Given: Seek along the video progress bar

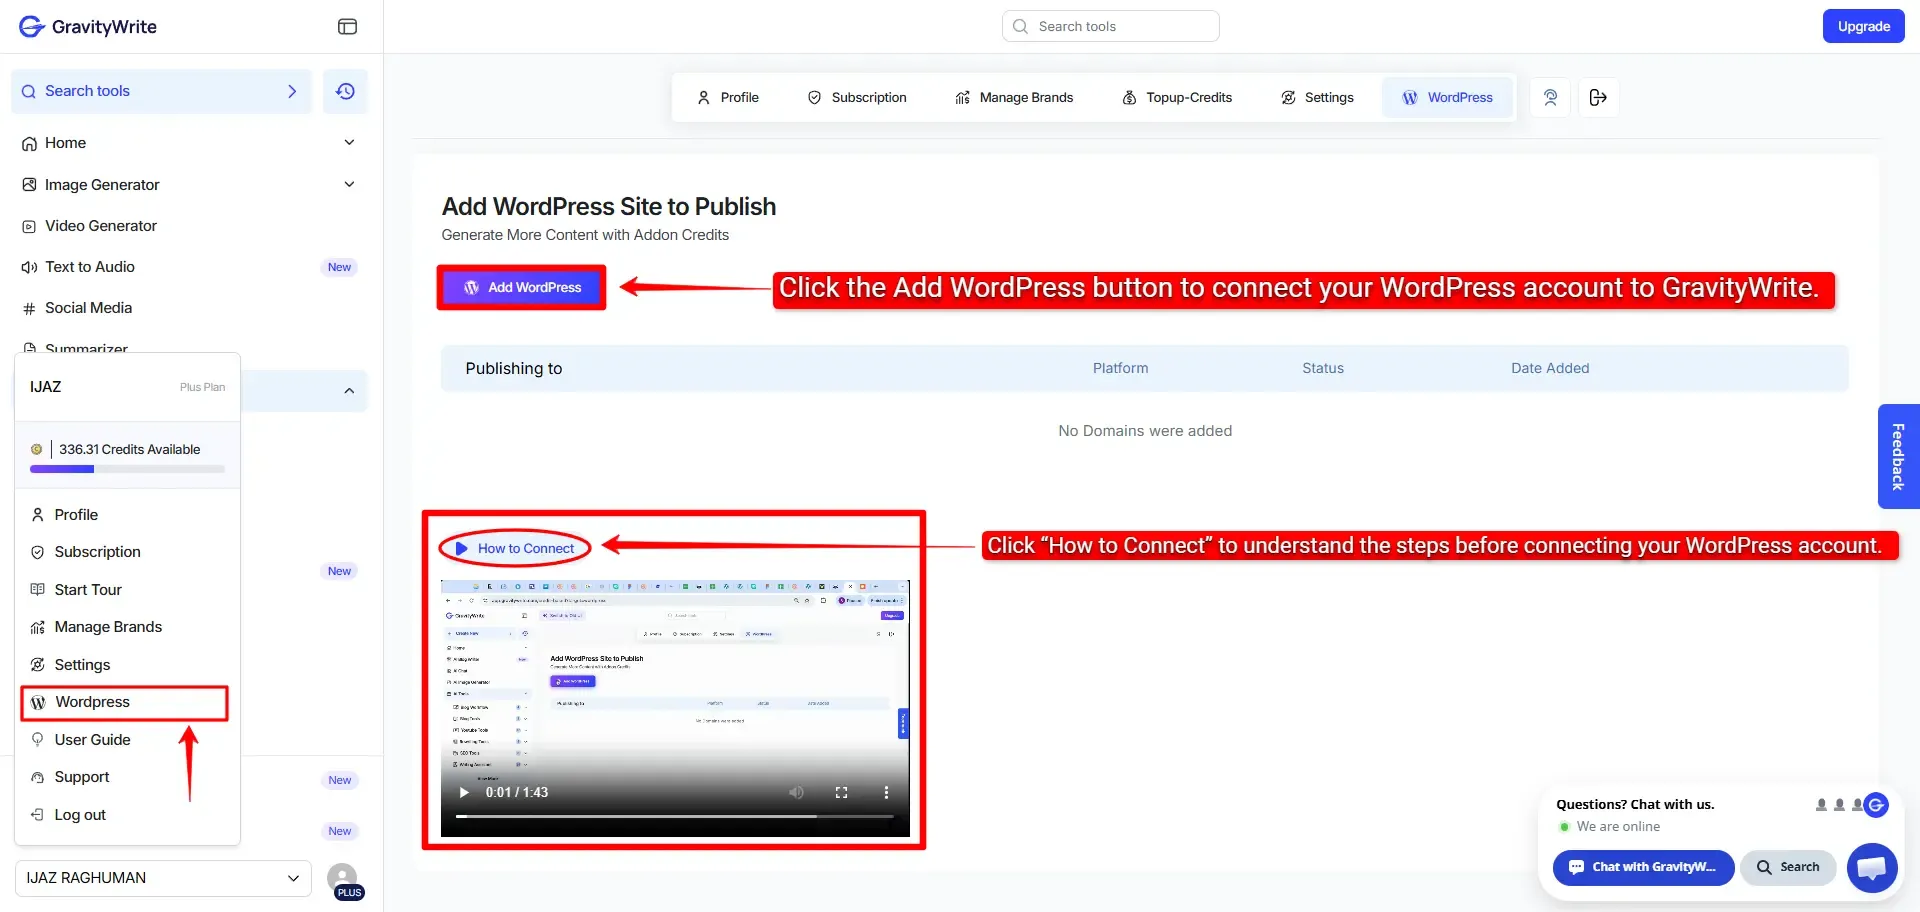Looking at the screenshot, I should (x=675, y=816).
